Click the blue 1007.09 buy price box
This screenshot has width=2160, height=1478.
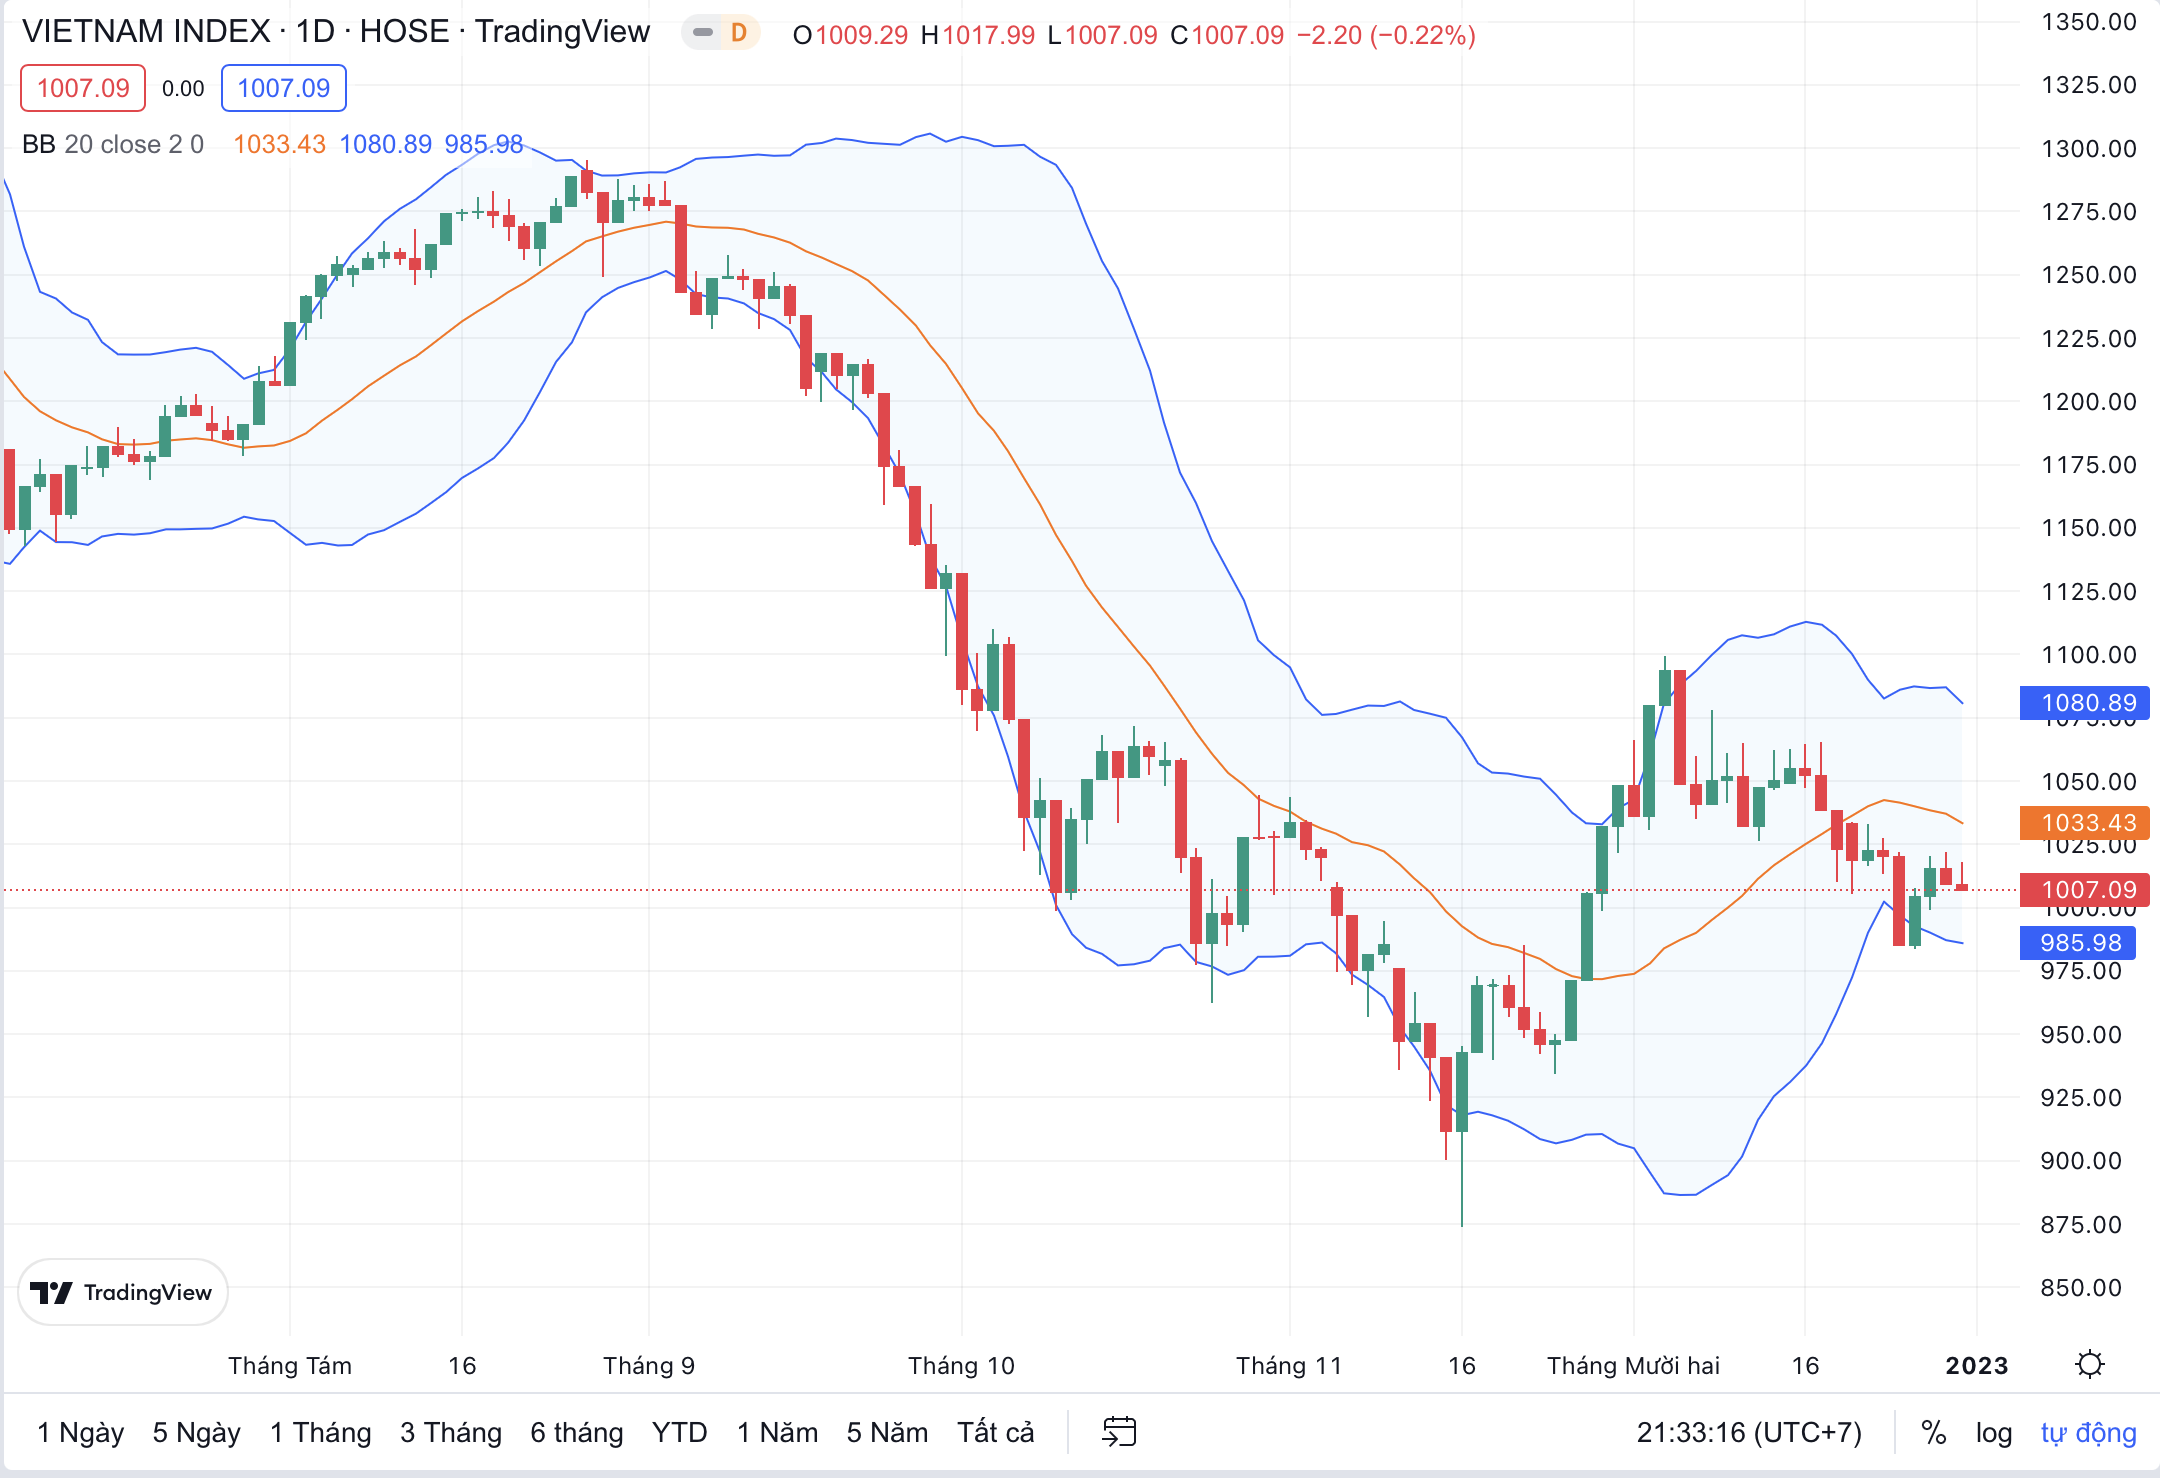click(x=283, y=88)
